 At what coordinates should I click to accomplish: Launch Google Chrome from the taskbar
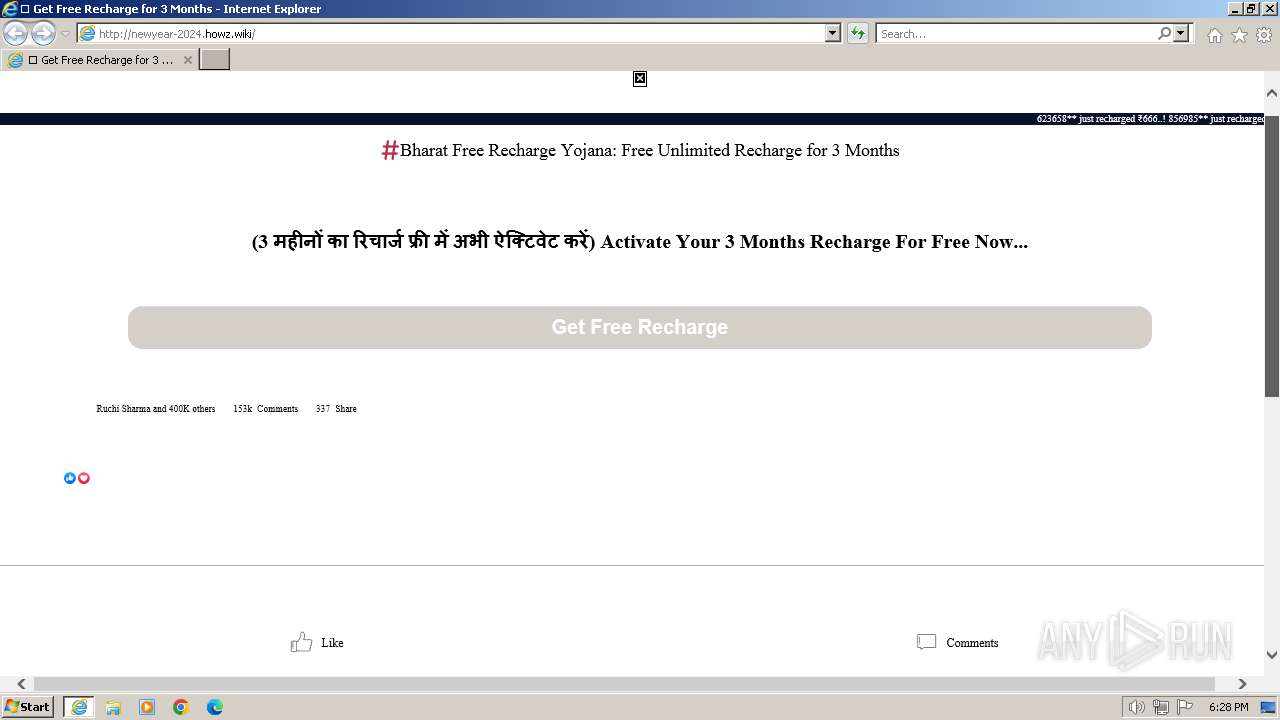[x=181, y=707]
